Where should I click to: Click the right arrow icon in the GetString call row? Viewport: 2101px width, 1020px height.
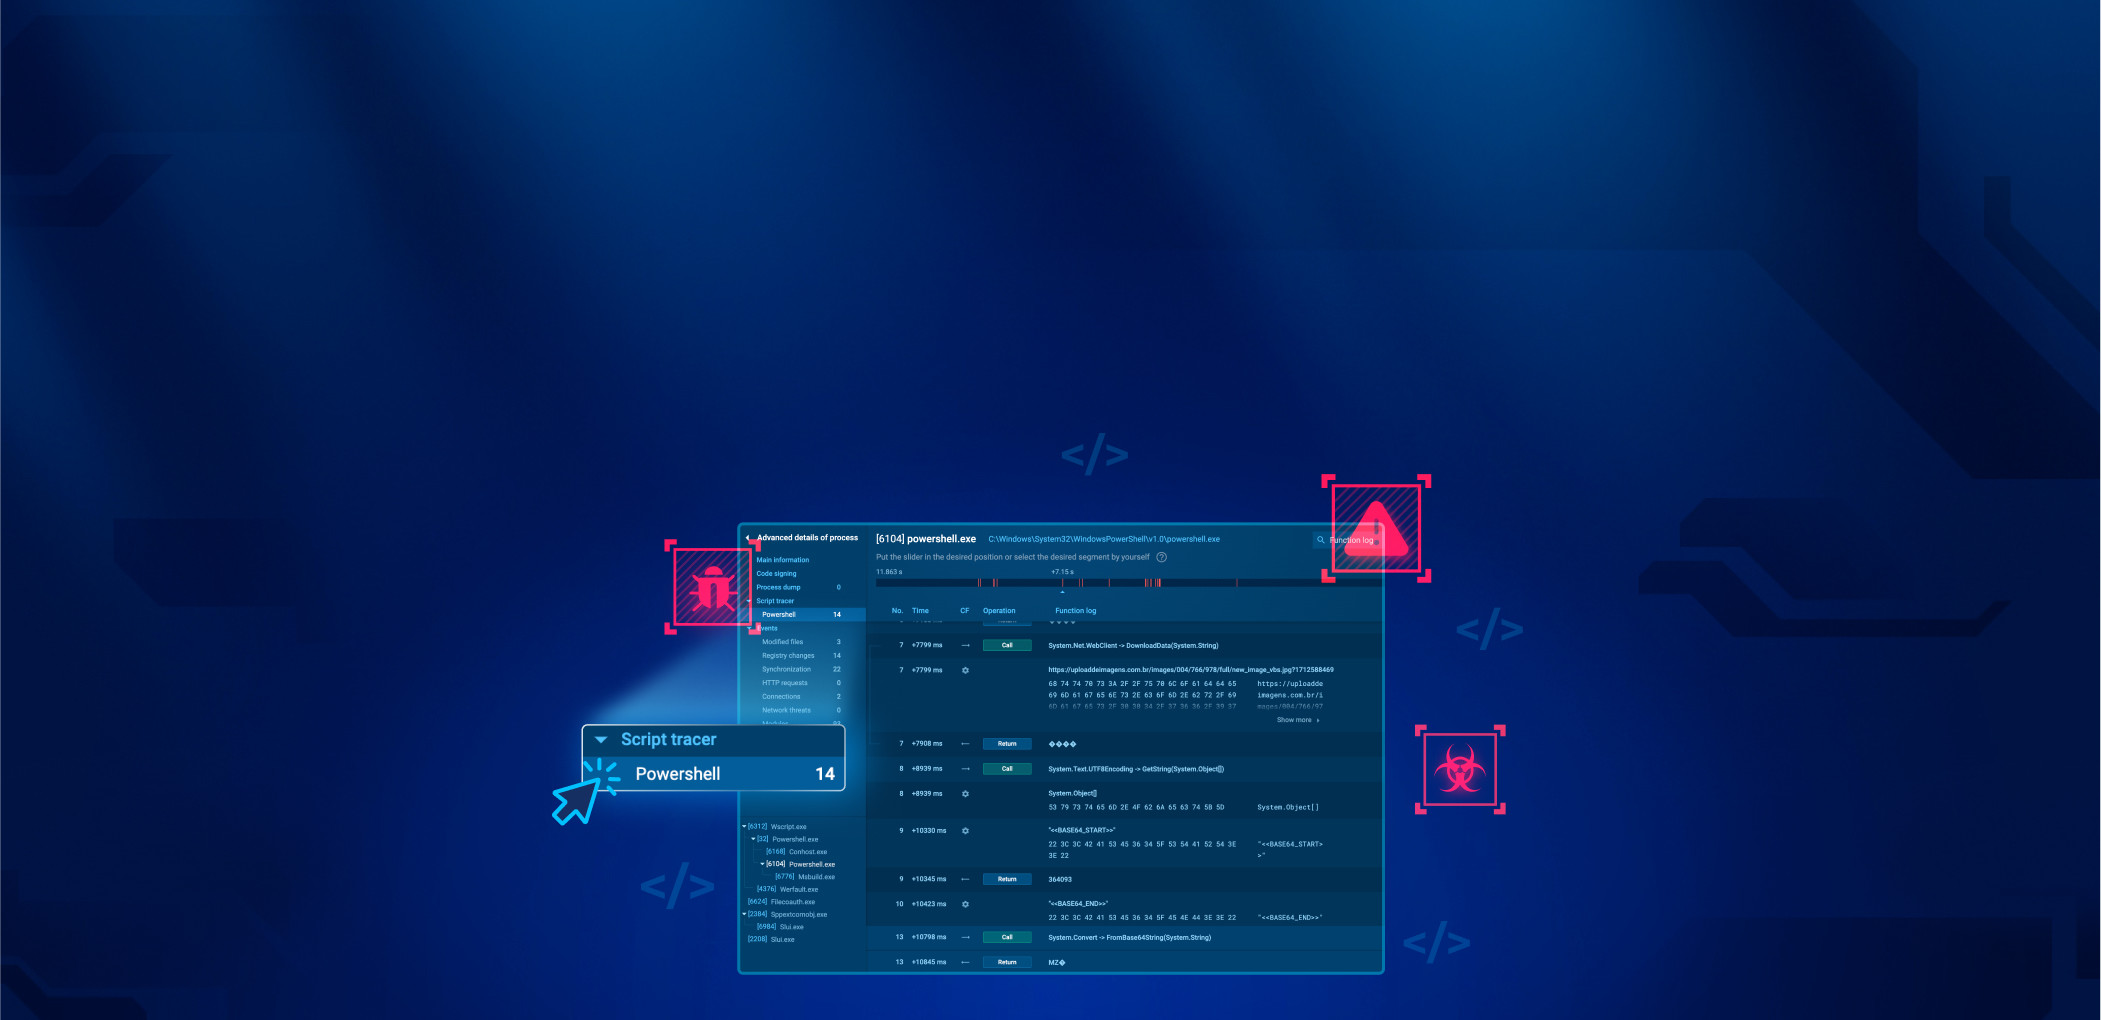pos(965,769)
